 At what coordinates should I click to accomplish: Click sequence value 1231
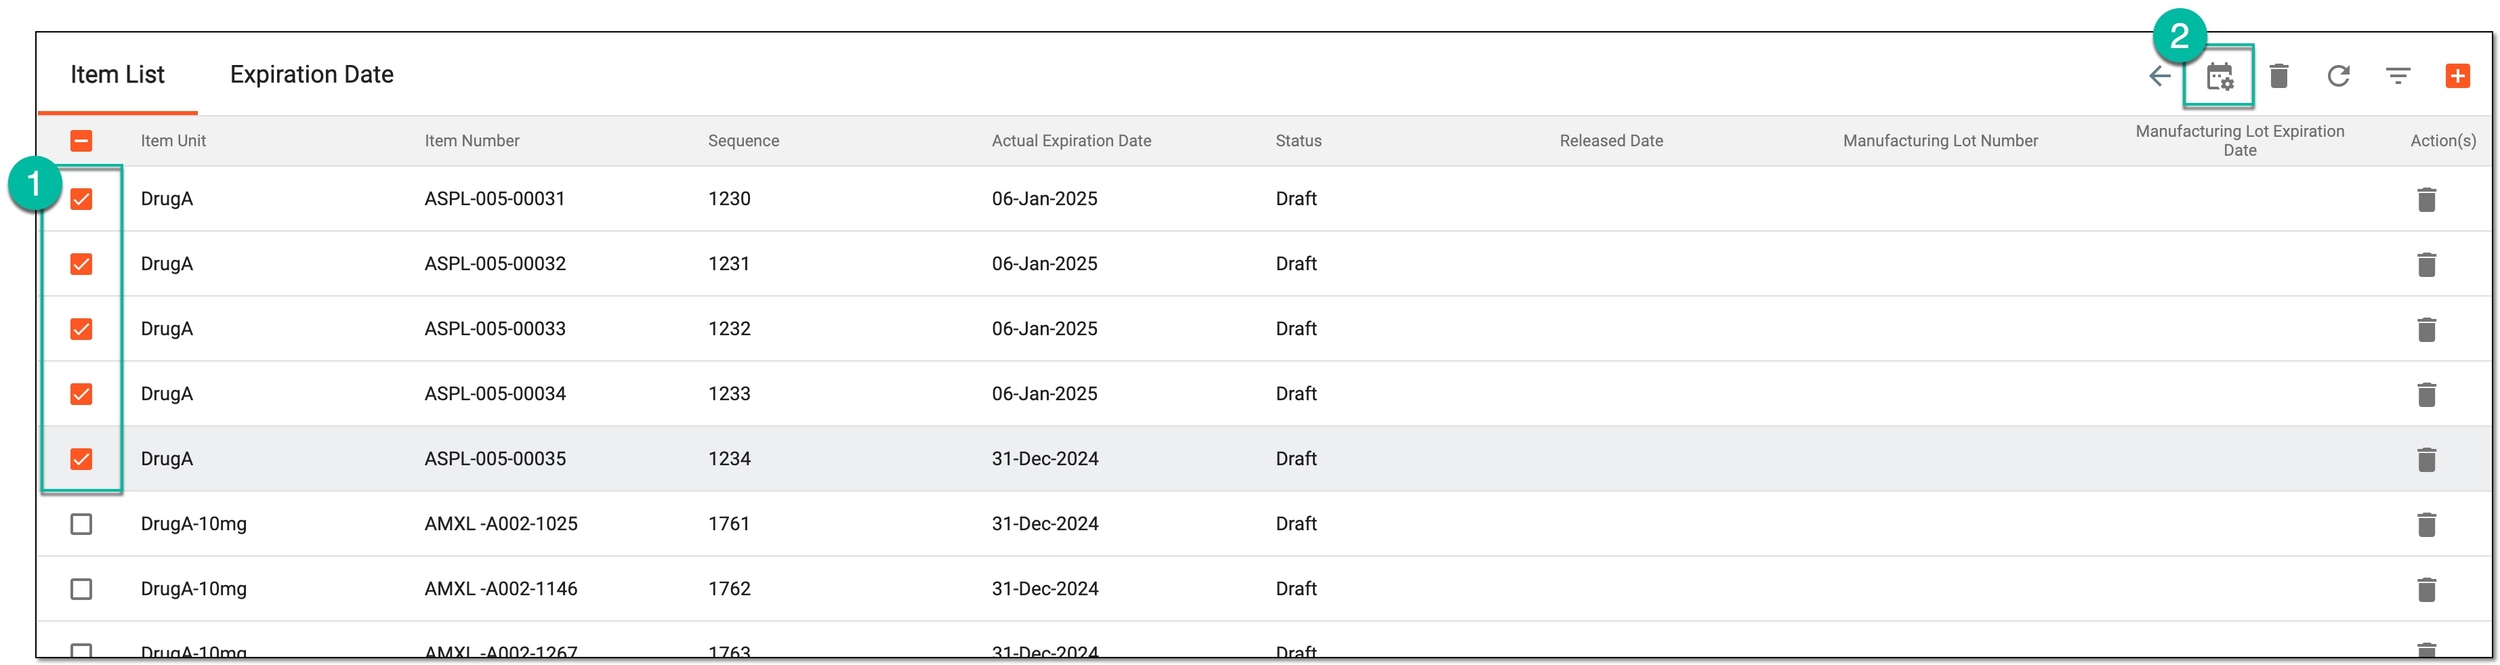click(x=729, y=264)
